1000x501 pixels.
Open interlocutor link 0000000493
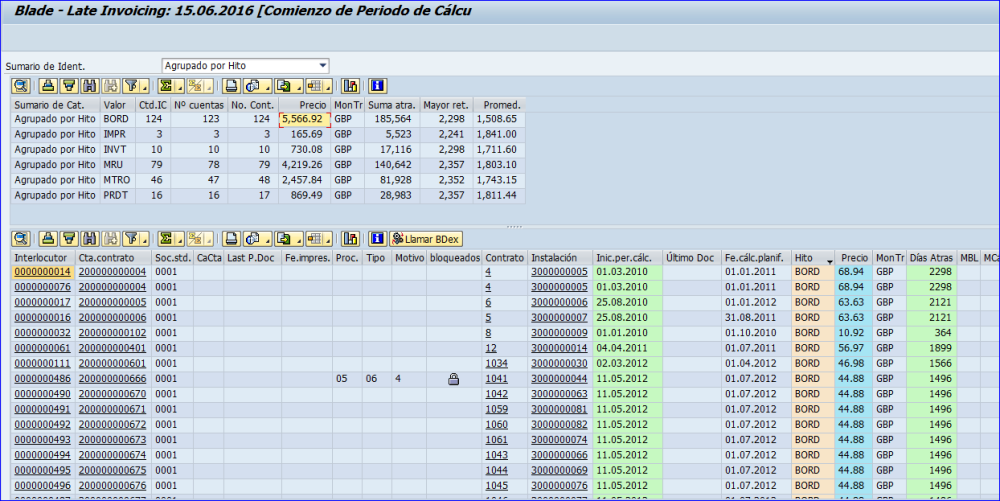coord(43,440)
